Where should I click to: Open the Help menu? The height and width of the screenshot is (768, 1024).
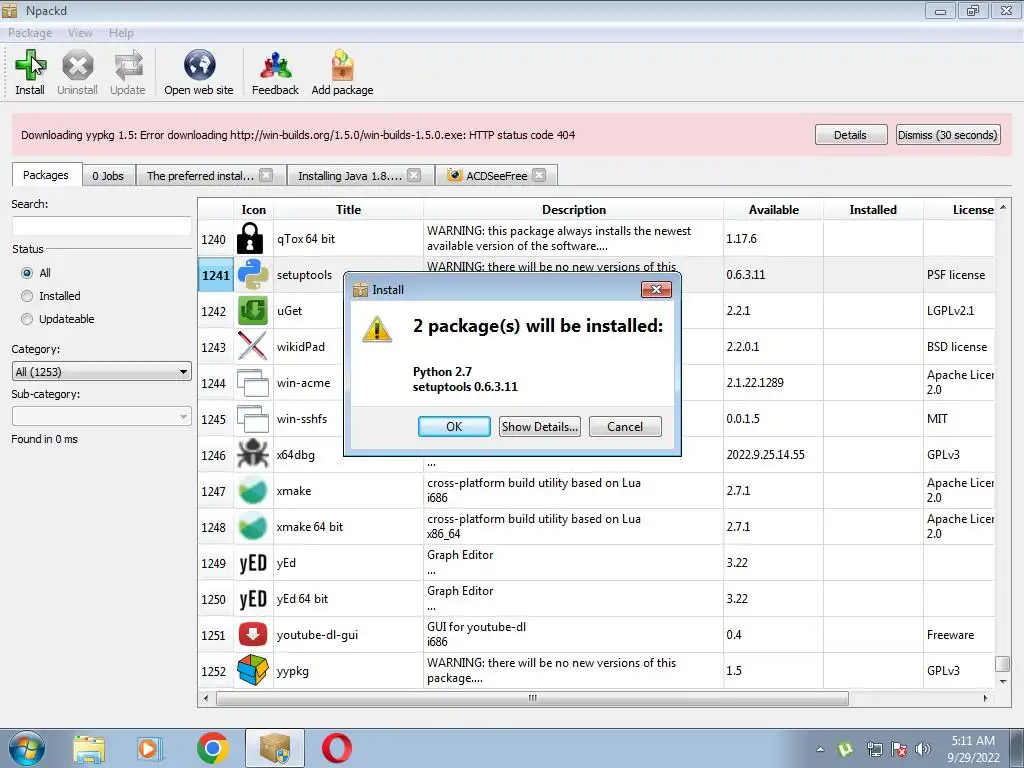tap(121, 33)
